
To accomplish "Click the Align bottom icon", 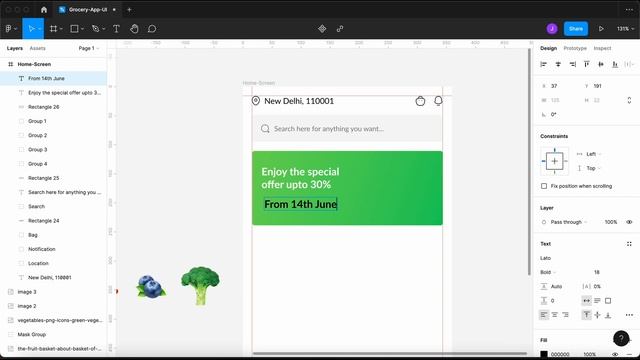I will pos(615,64).
